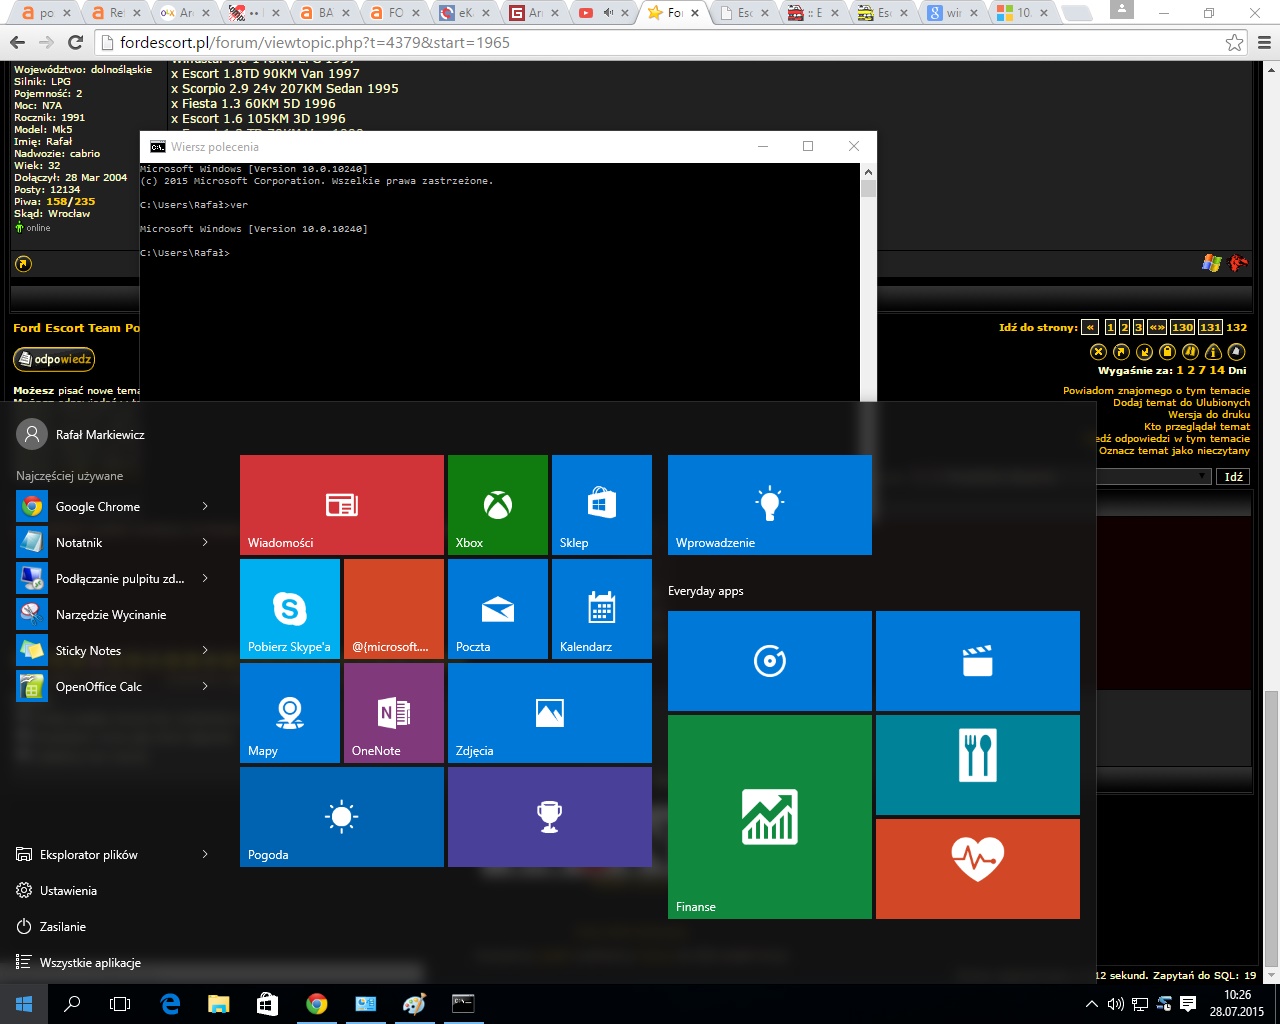Open the Pogoda weather tile
1280x1024 pixels.
click(x=341, y=817)
